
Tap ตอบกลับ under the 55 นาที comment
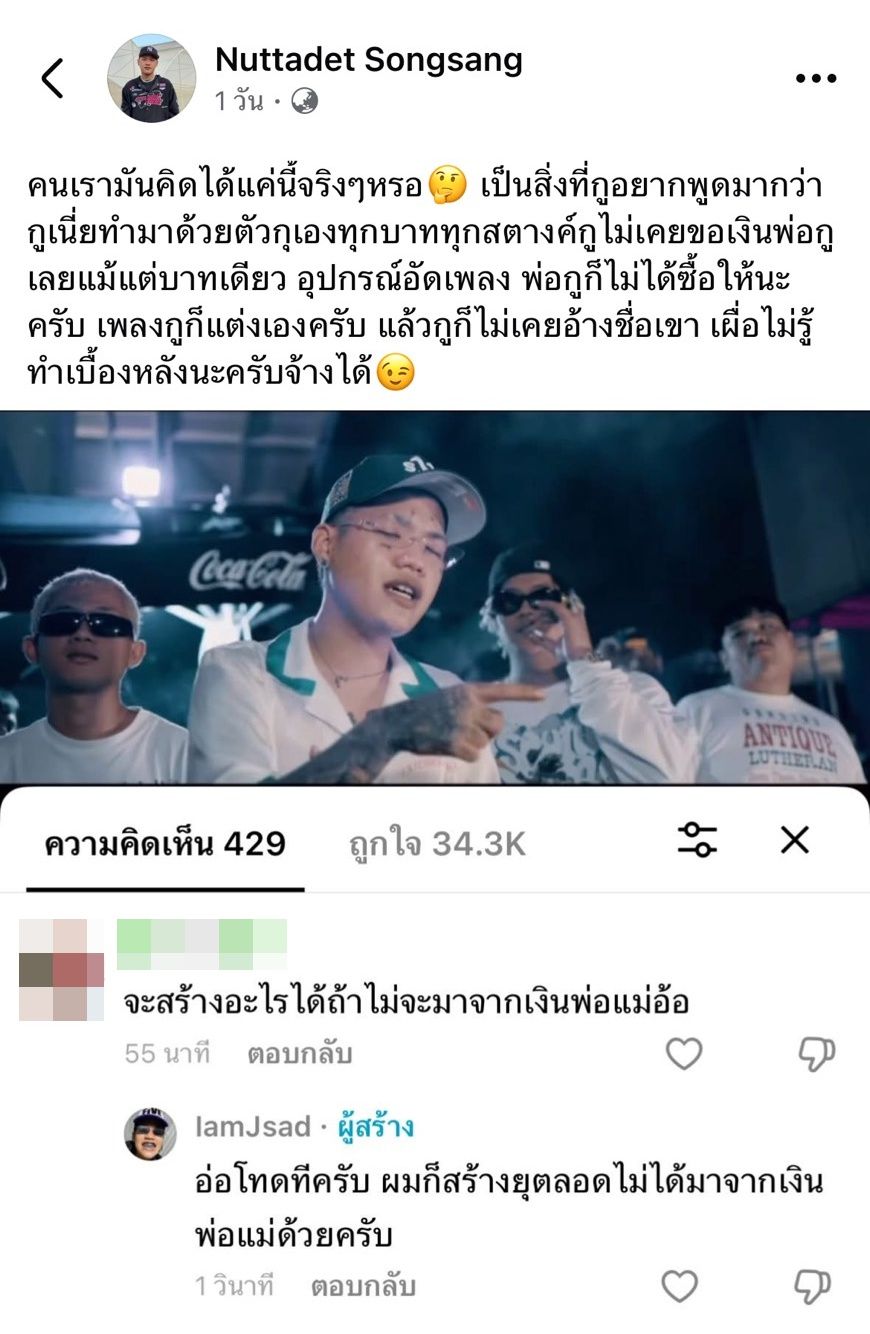[300, 1053]
